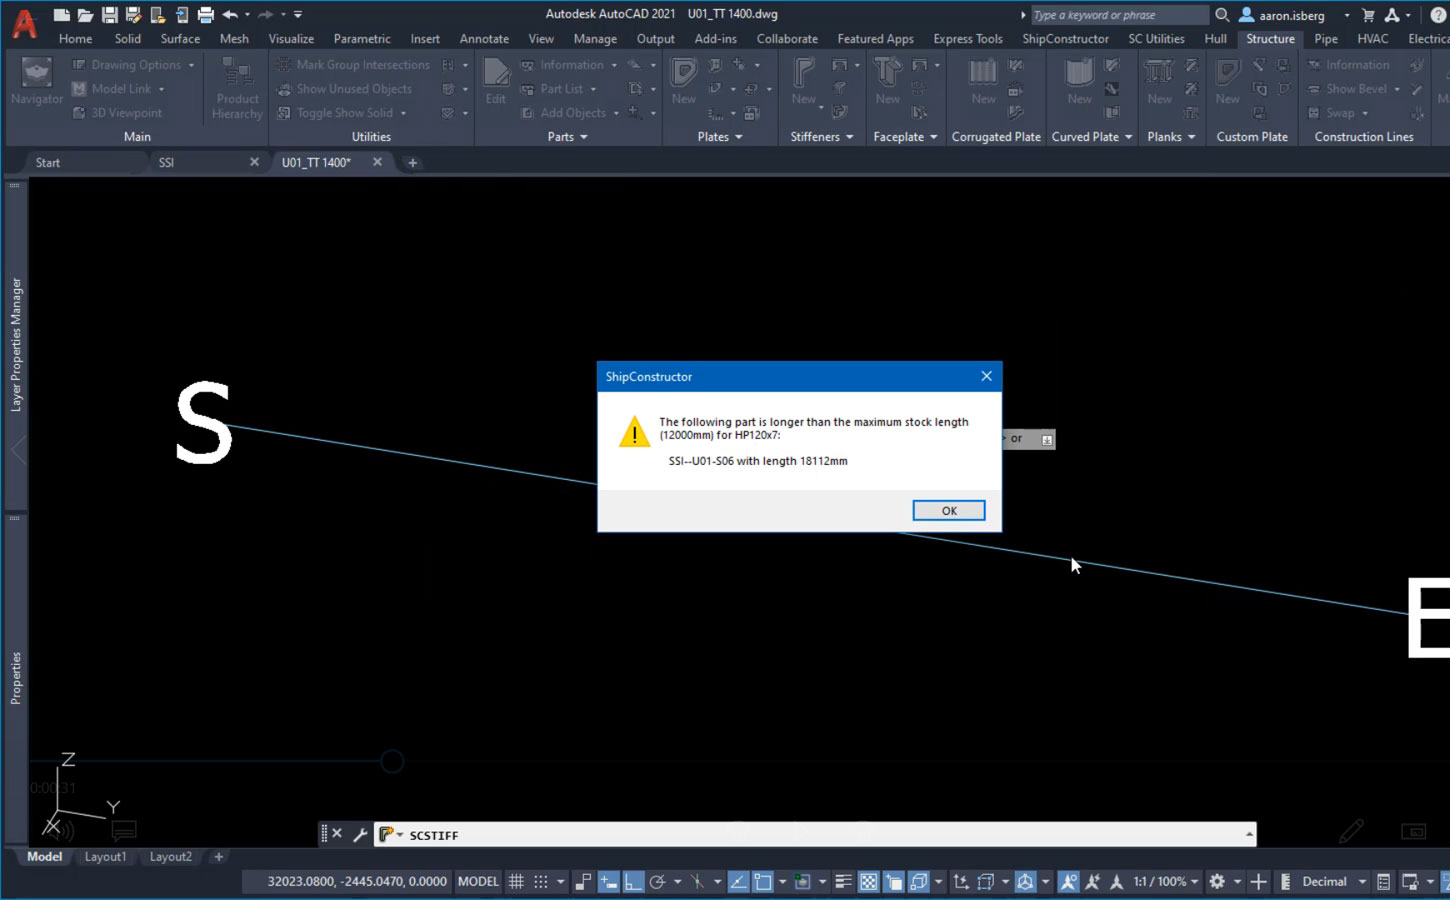
Task: Open the annotation scale 1:1 / 100% dropdown
Action: tap(1165, 881)
